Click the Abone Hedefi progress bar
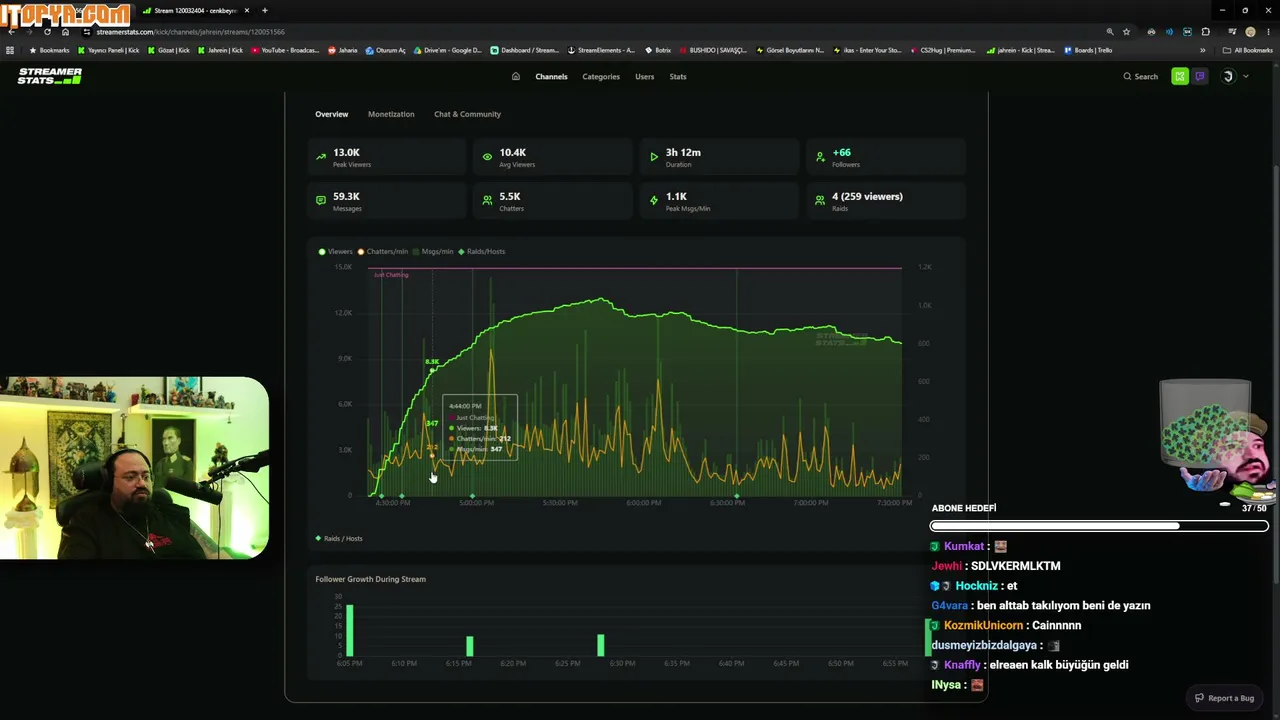Screen dimensions: 1280x720 [x=1099, y=526]
